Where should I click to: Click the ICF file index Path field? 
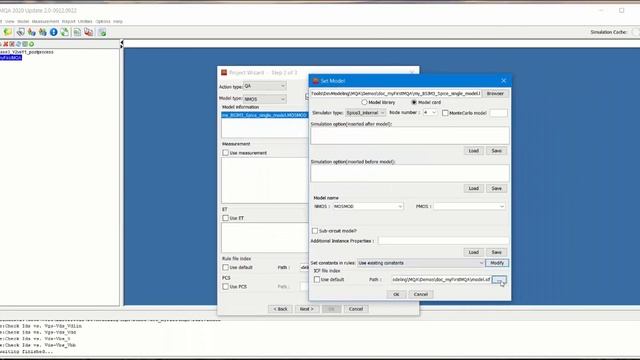(x=441, y=280)
